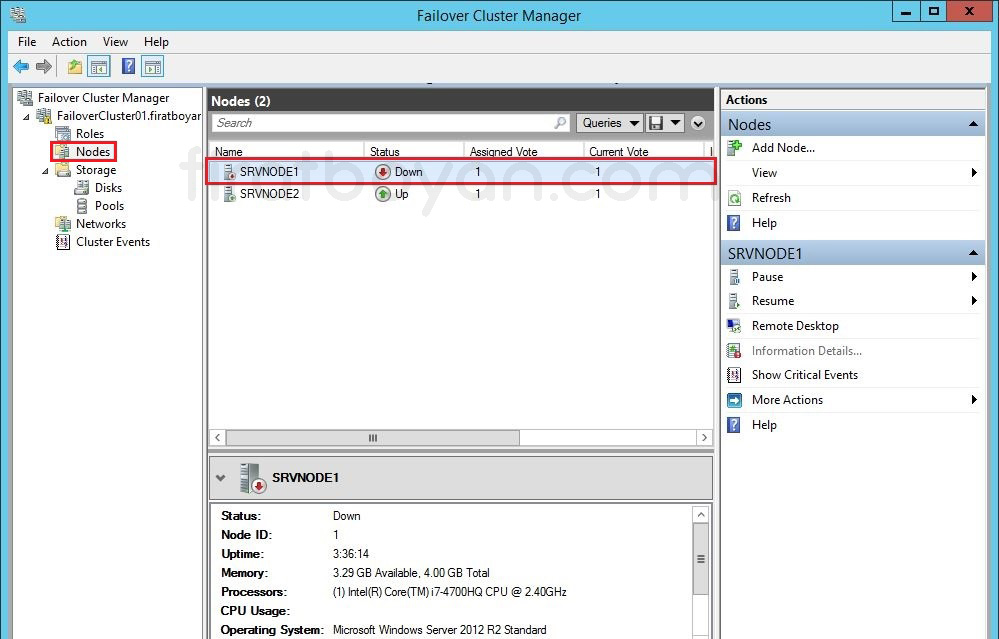Viewport: 999px width, 639px height.
Task: Collapse the FailoverCluster01 tree node triangle
Action: [26, 117]
